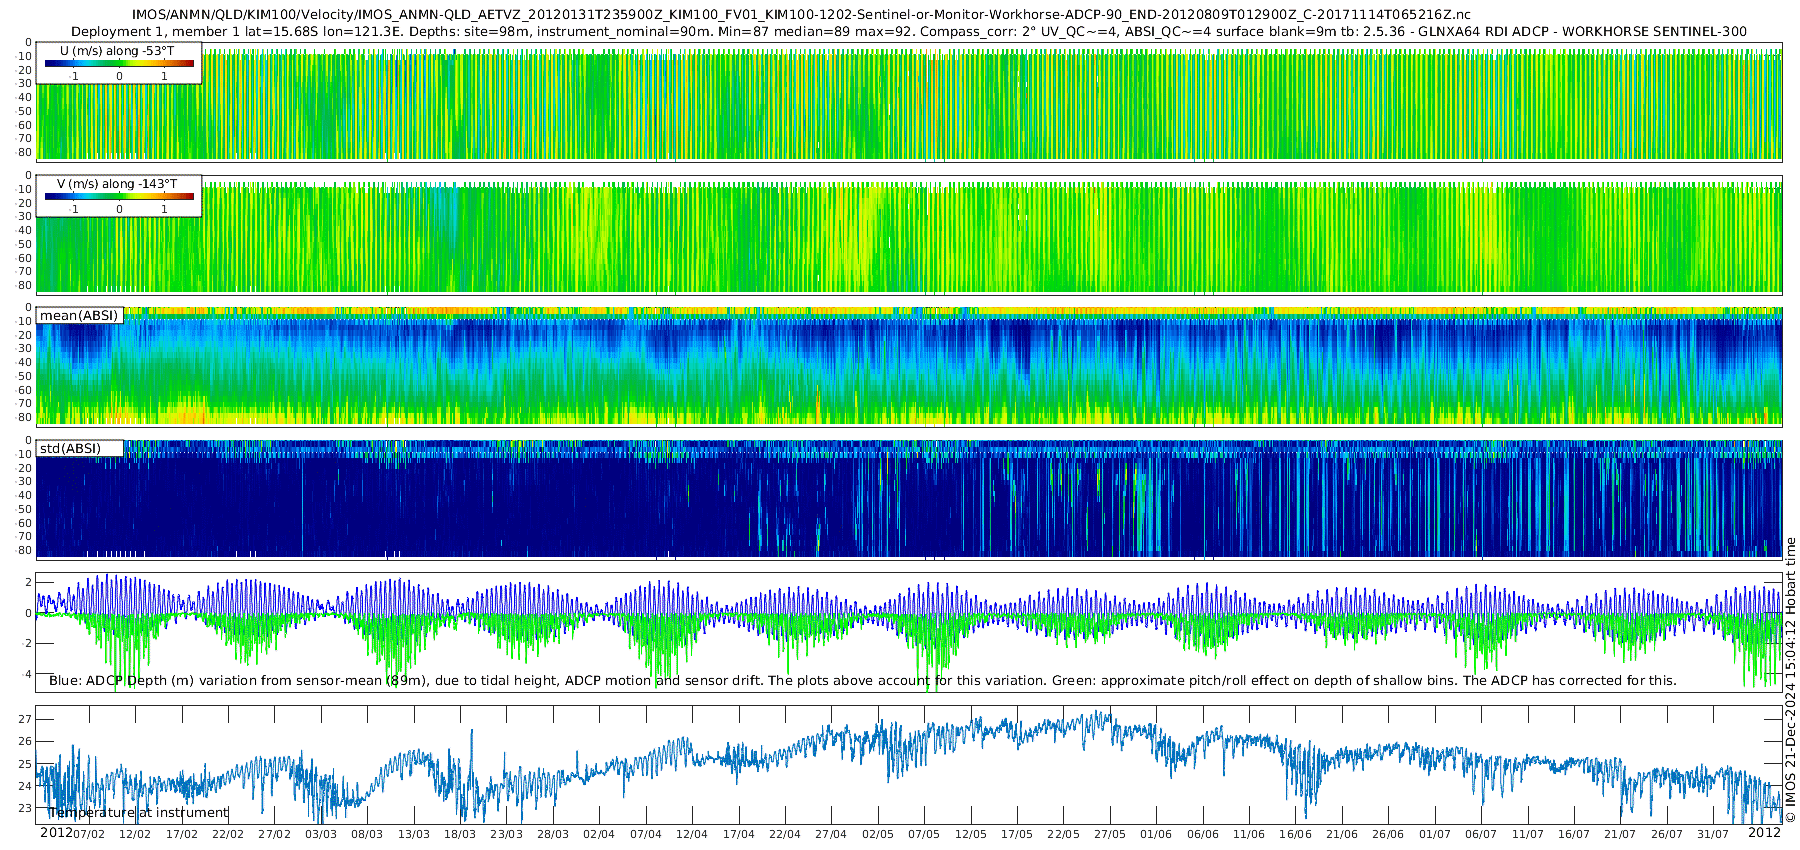
Task: Click the 2012 year label at left
Action: [x=55, y=833]
